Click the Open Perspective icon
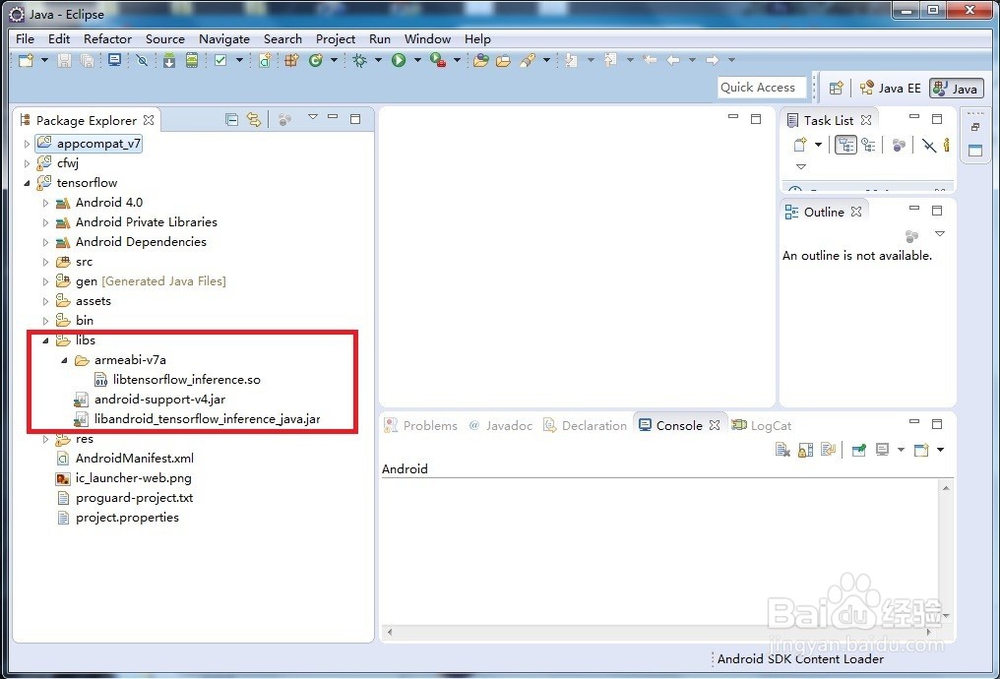 [836, 88]
